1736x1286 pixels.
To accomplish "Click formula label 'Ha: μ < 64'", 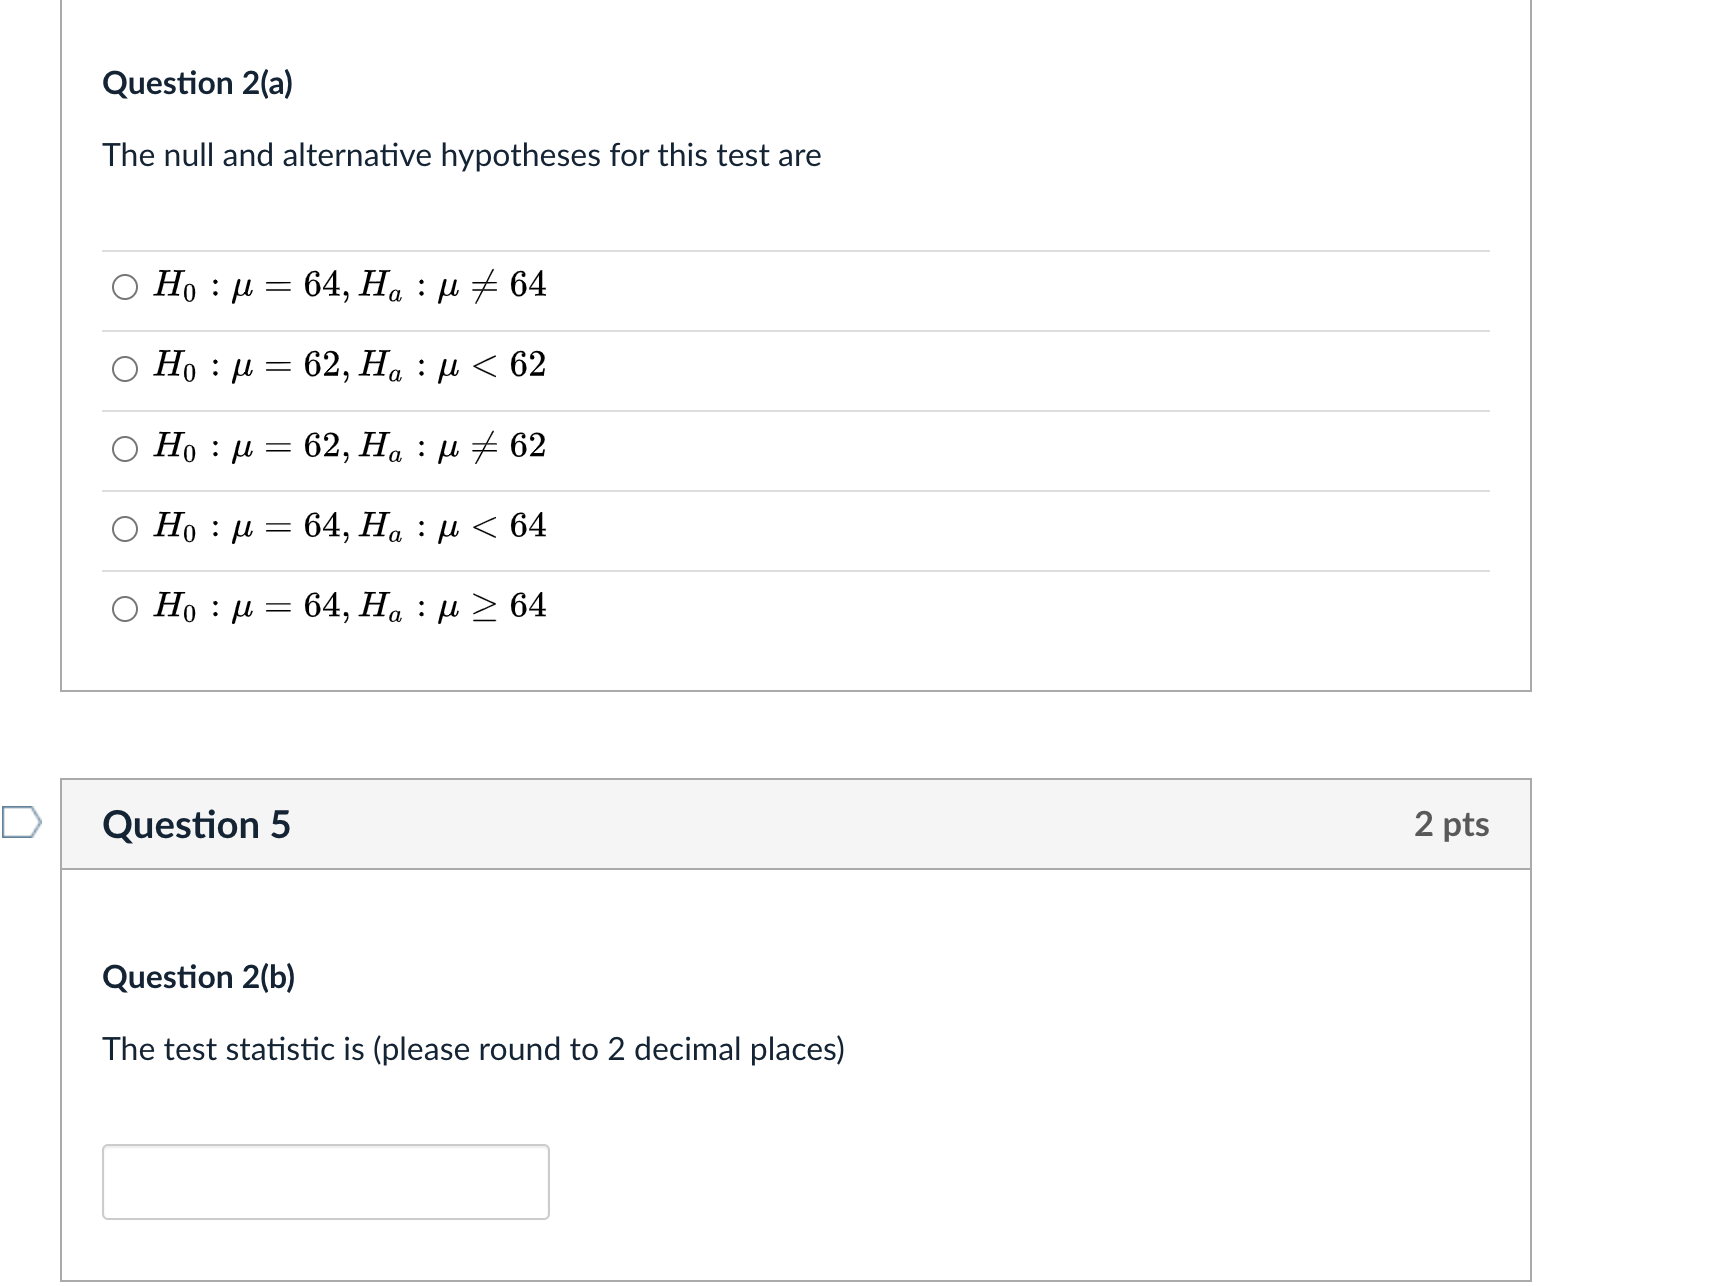I will click(452, 526).
